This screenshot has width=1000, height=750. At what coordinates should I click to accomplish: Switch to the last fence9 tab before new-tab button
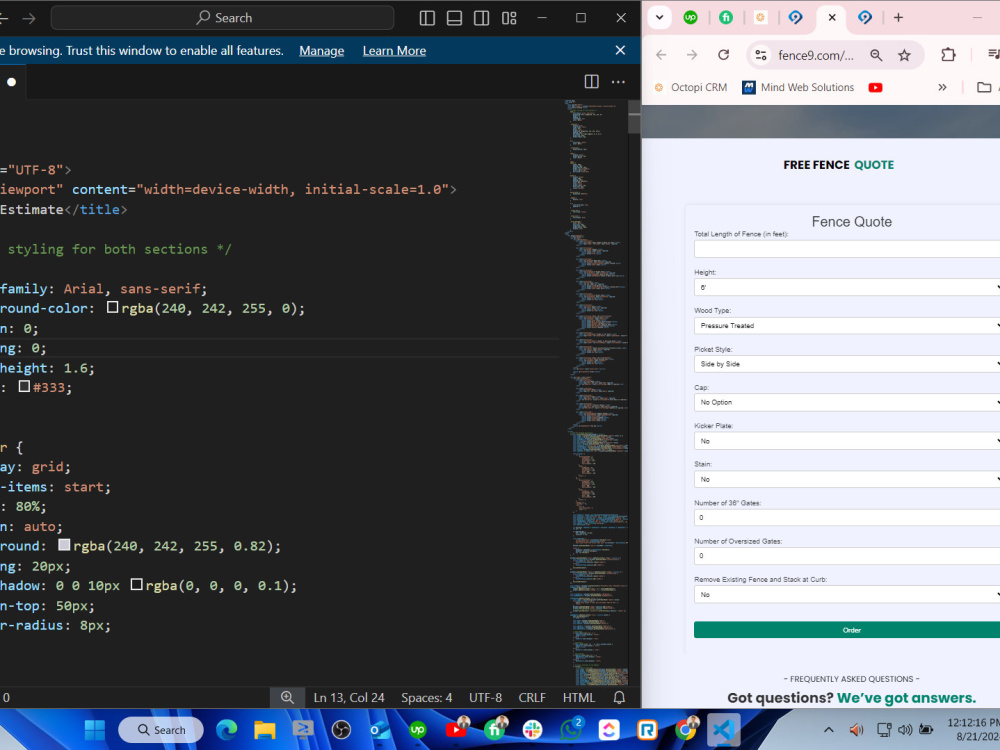(x=865, y=18)
